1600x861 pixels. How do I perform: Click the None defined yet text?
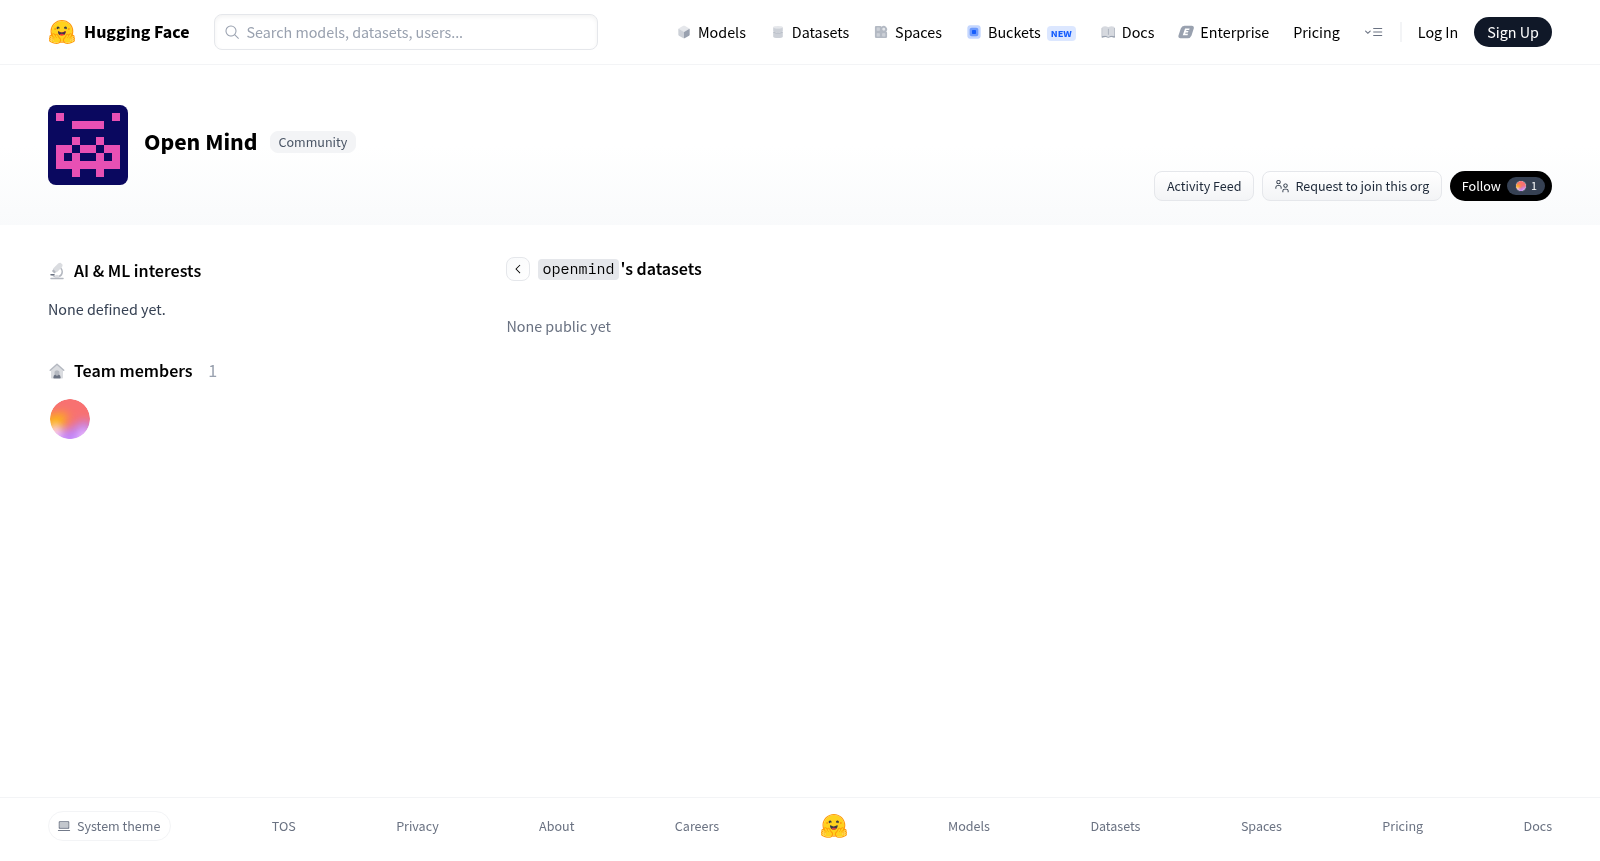click(107, 310)
